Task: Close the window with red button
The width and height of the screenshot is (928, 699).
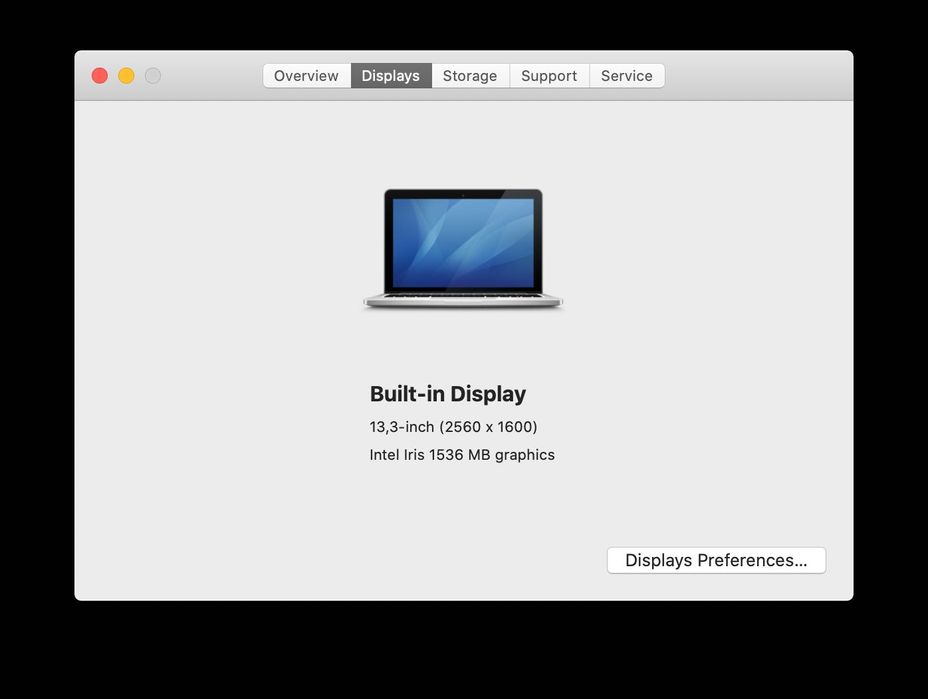Action: pos(99,76)
